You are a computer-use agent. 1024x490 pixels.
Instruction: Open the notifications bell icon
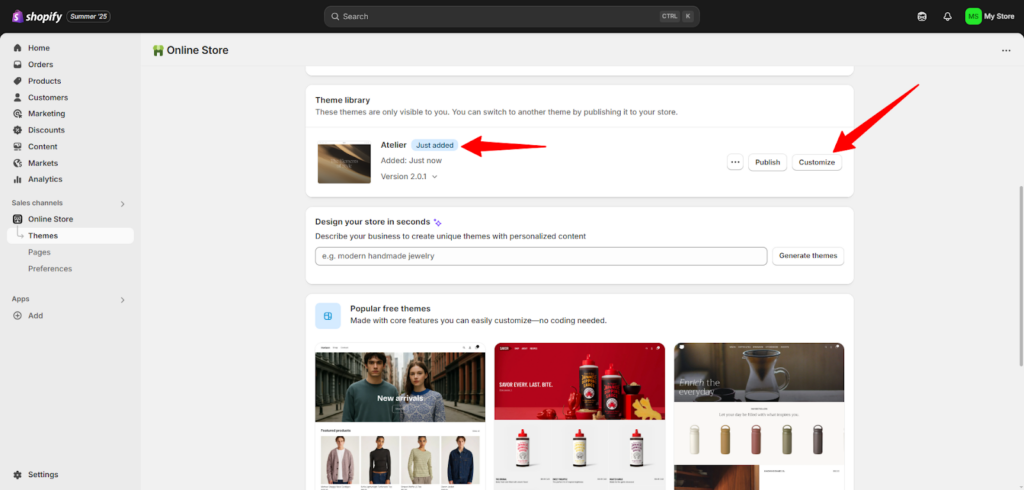[x=947, y=16]
